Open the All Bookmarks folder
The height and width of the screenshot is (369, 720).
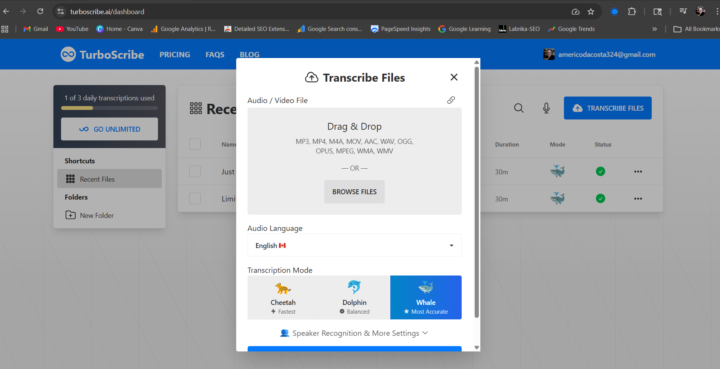696,28
